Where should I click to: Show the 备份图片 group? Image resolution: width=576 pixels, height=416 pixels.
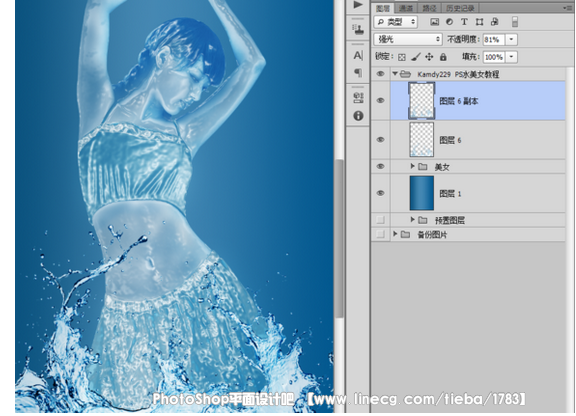click(x=381, y=234)
